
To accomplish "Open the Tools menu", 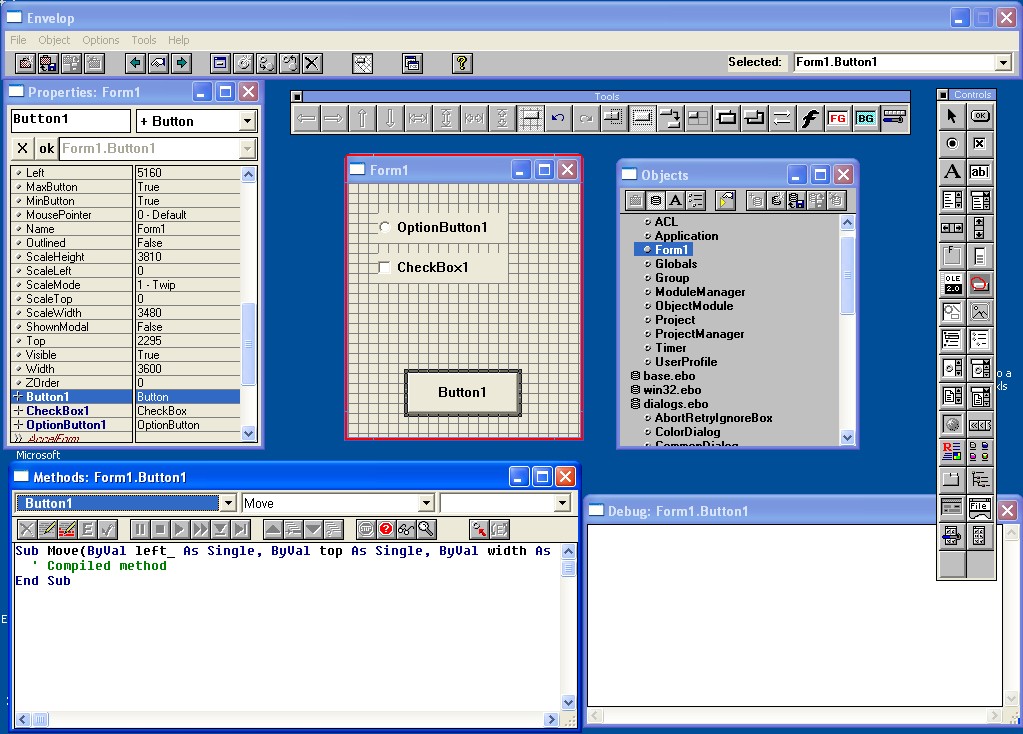I will (144, 40).
